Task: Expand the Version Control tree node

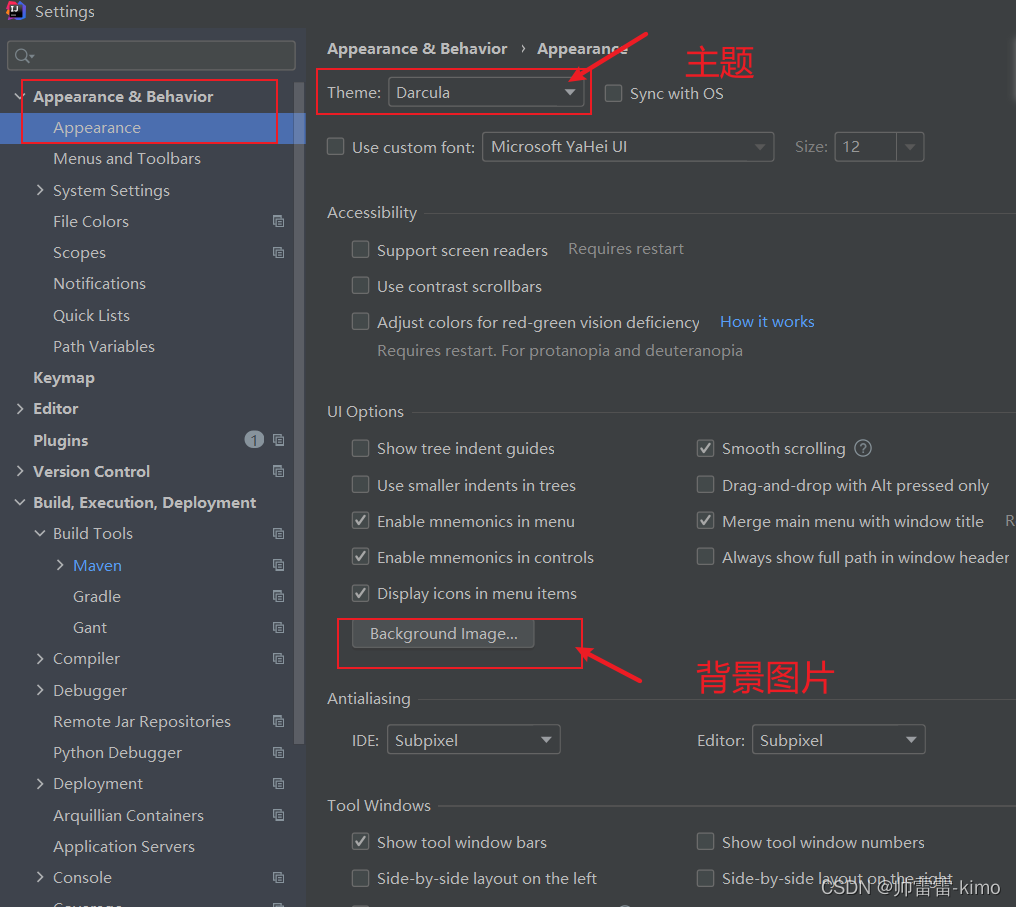Action: click(x=20, y=471)
